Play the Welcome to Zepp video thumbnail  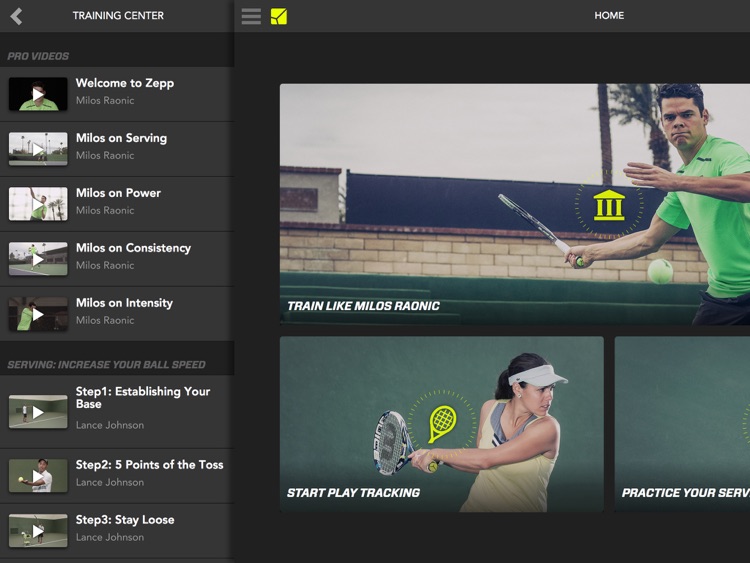coord(38,94)
